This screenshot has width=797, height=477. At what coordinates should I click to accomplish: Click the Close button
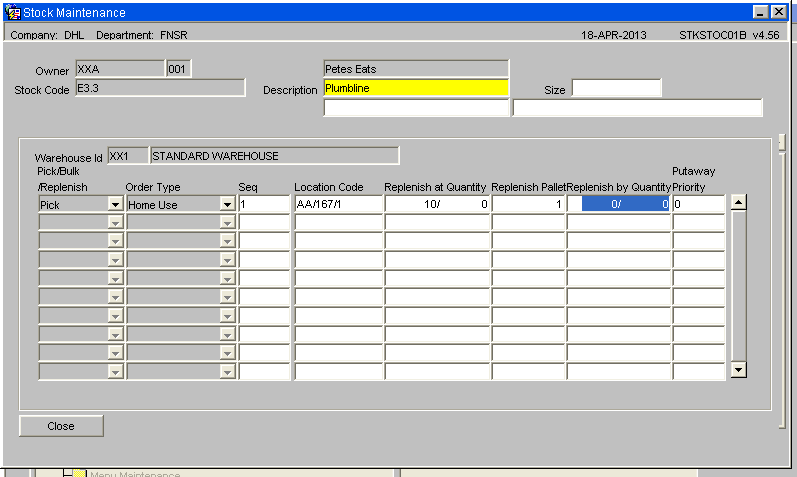click(x=61, y=426)
